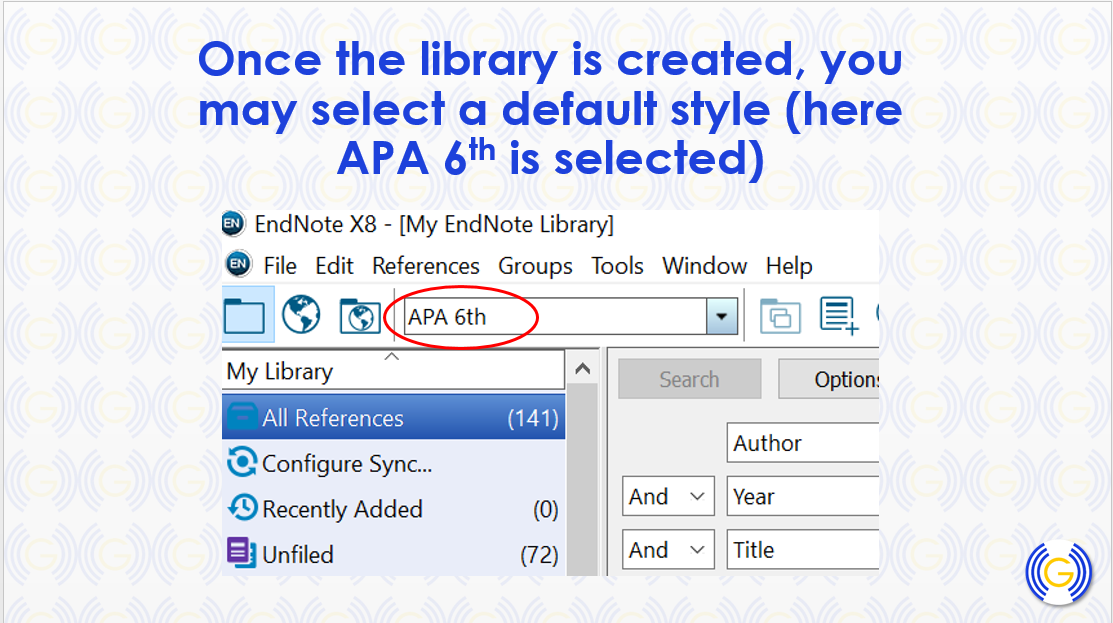This screenshot has width=1113, height=623.
Task: Collapse the My Library header chevron
Action: point(392,356)
